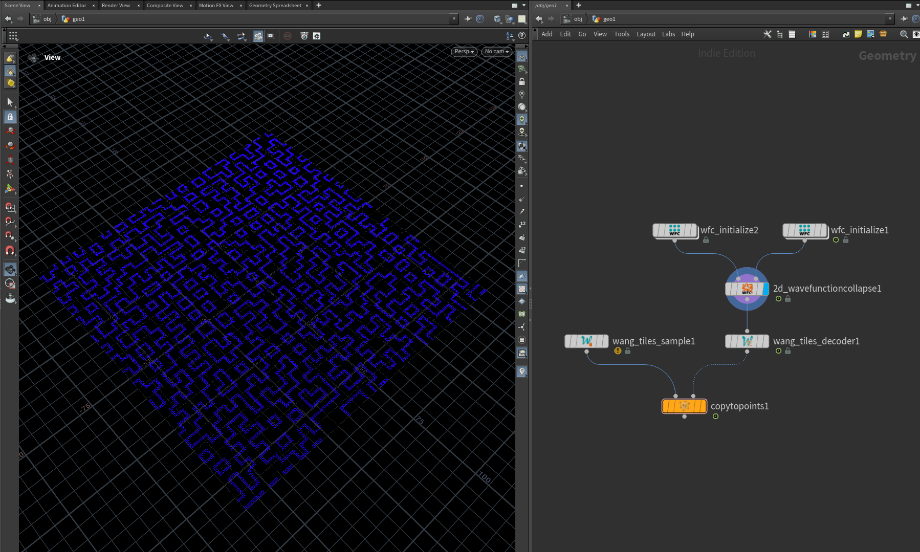The height and width of the screenshot is (552, 920).
Task: Toggle the lock badge under wfc_initialize2
Action: click(706, 241)
